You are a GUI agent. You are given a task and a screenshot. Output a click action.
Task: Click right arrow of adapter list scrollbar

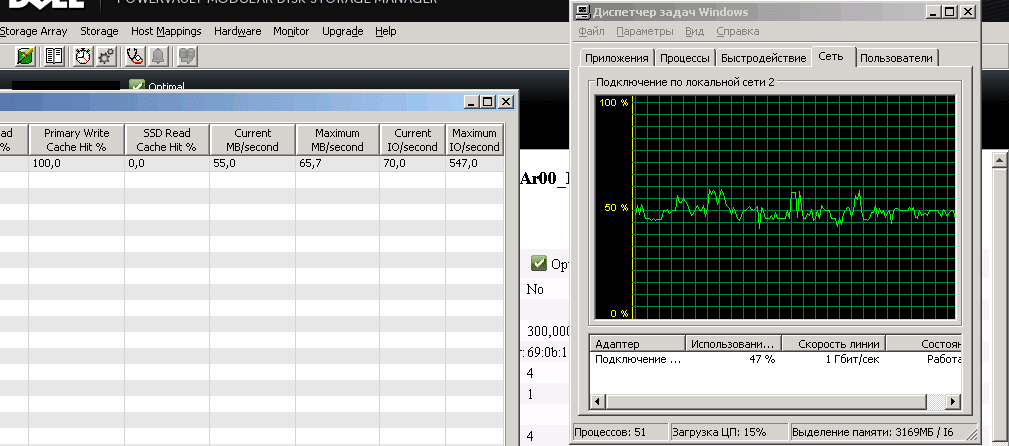pyautogui.click(x=952, y=402)
